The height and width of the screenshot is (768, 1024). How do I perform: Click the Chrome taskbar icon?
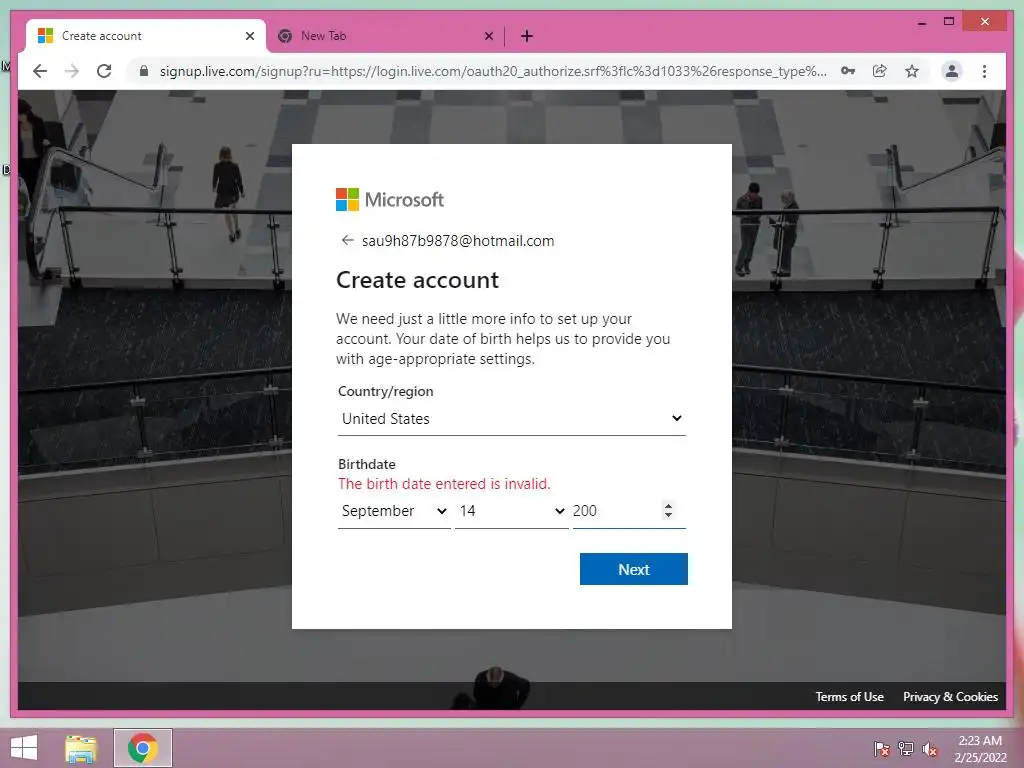click(x=142, y=748)
